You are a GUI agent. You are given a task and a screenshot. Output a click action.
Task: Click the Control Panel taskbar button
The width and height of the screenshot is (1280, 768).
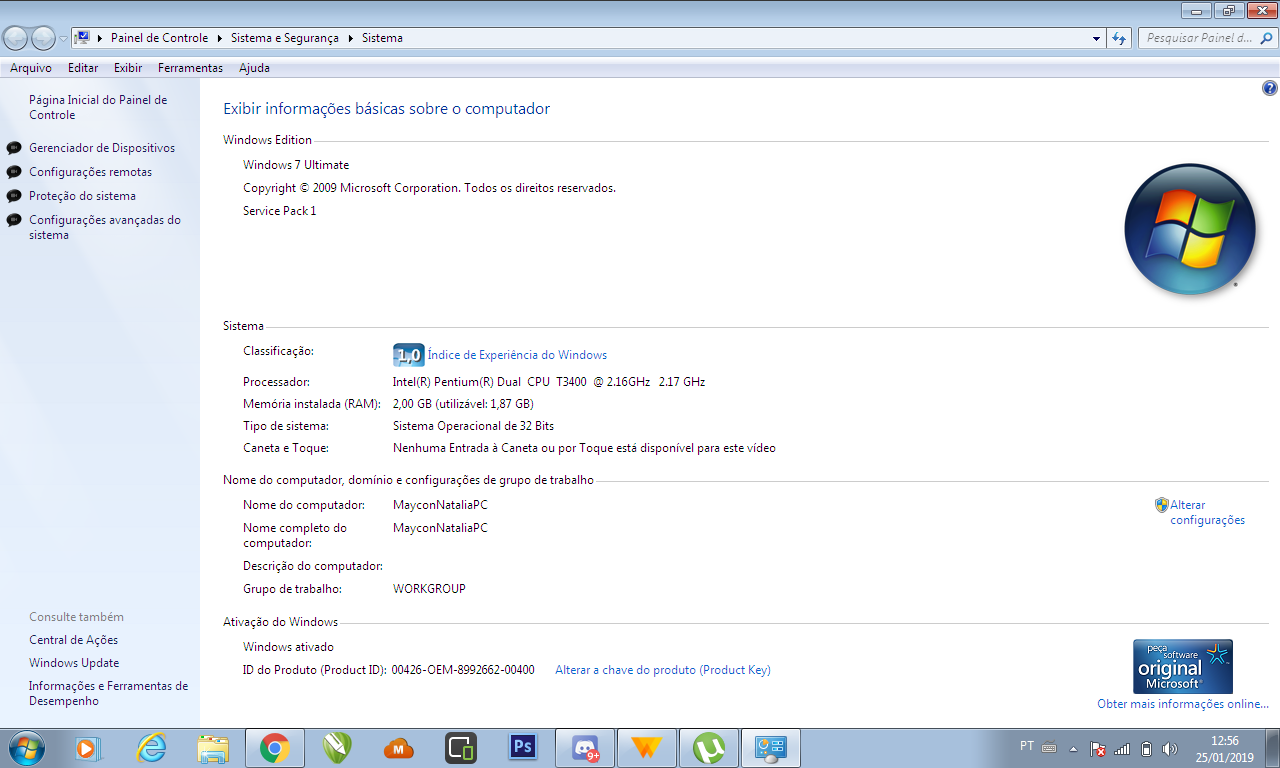(771, 748)
